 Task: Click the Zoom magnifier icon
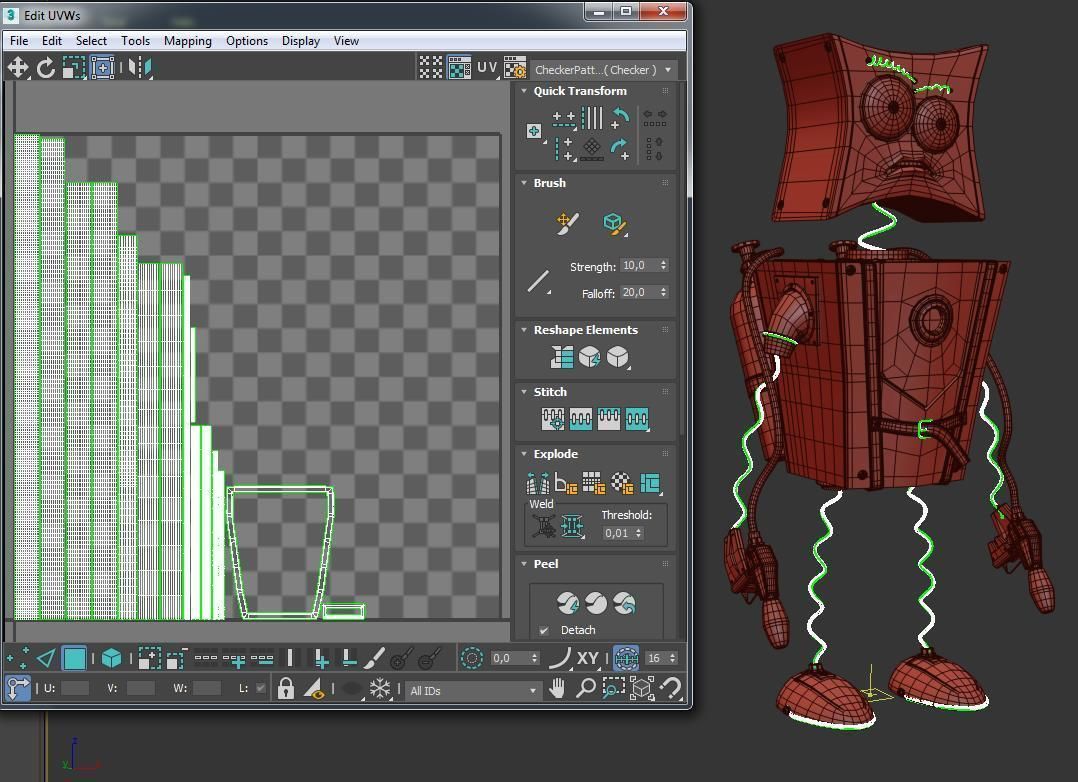tap(585, 689)
